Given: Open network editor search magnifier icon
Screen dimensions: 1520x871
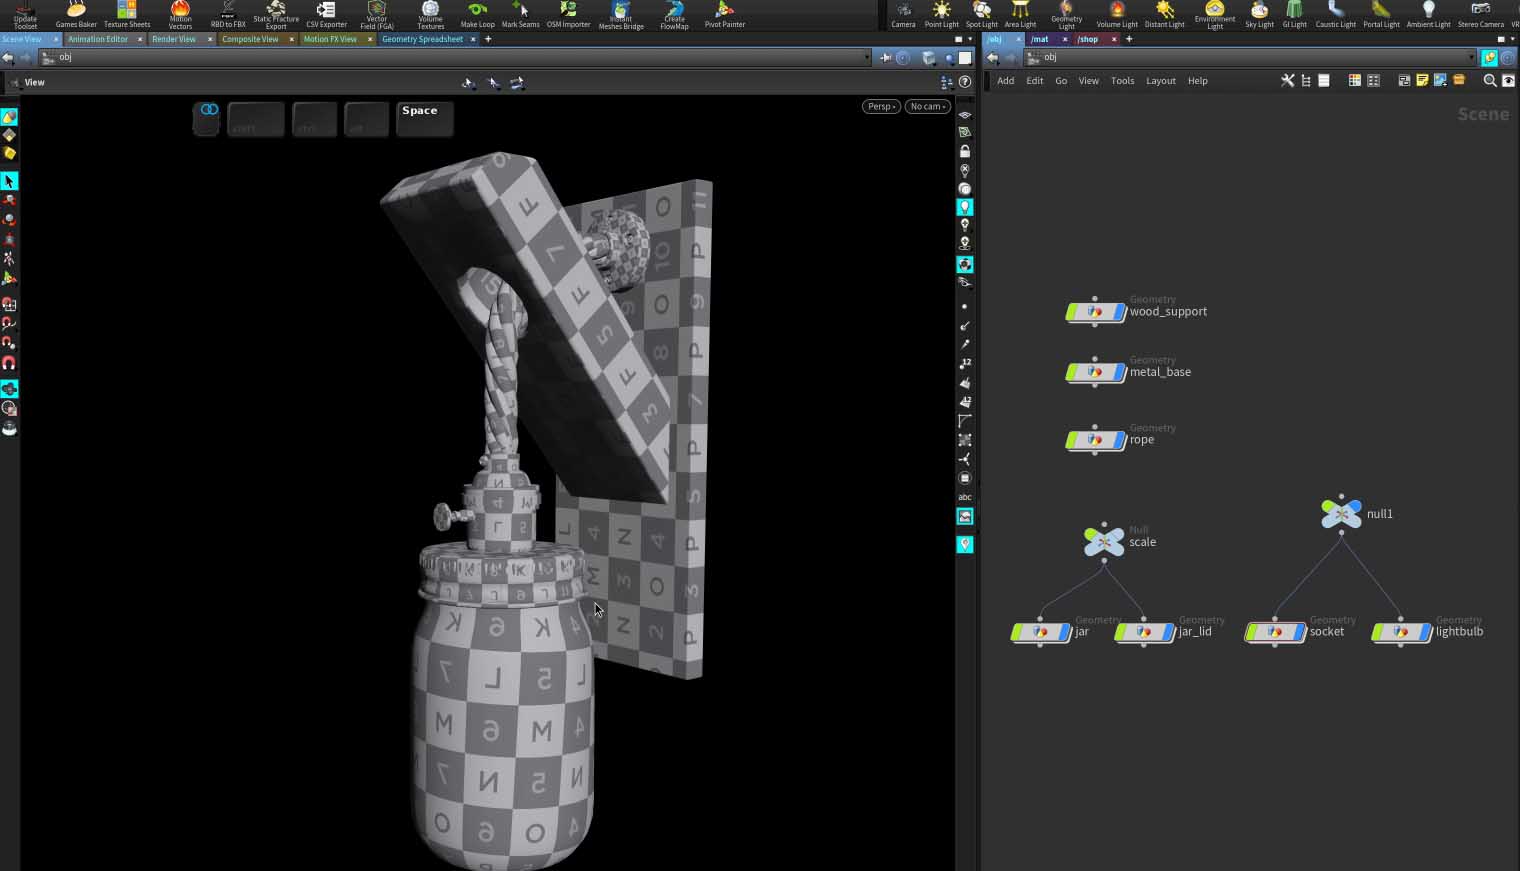Looking at the screenshot, I should tap(1489, 81).
